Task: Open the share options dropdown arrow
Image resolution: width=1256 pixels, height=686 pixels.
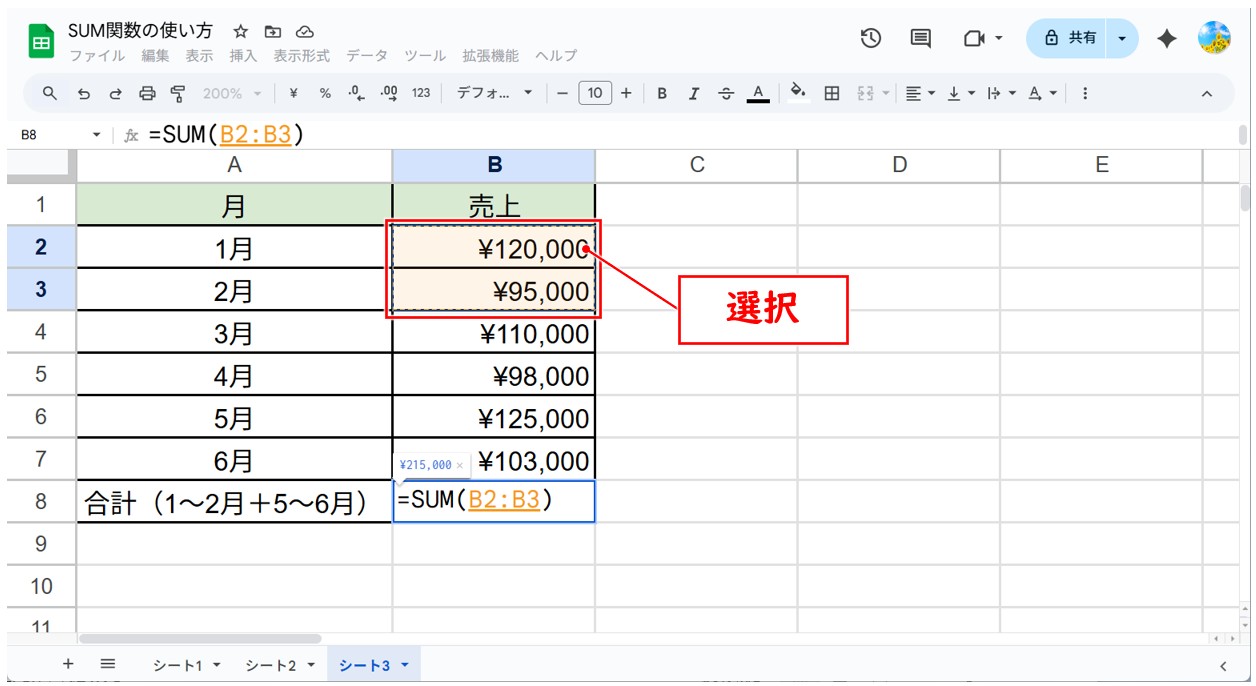Action: [x=1122, y=38]
